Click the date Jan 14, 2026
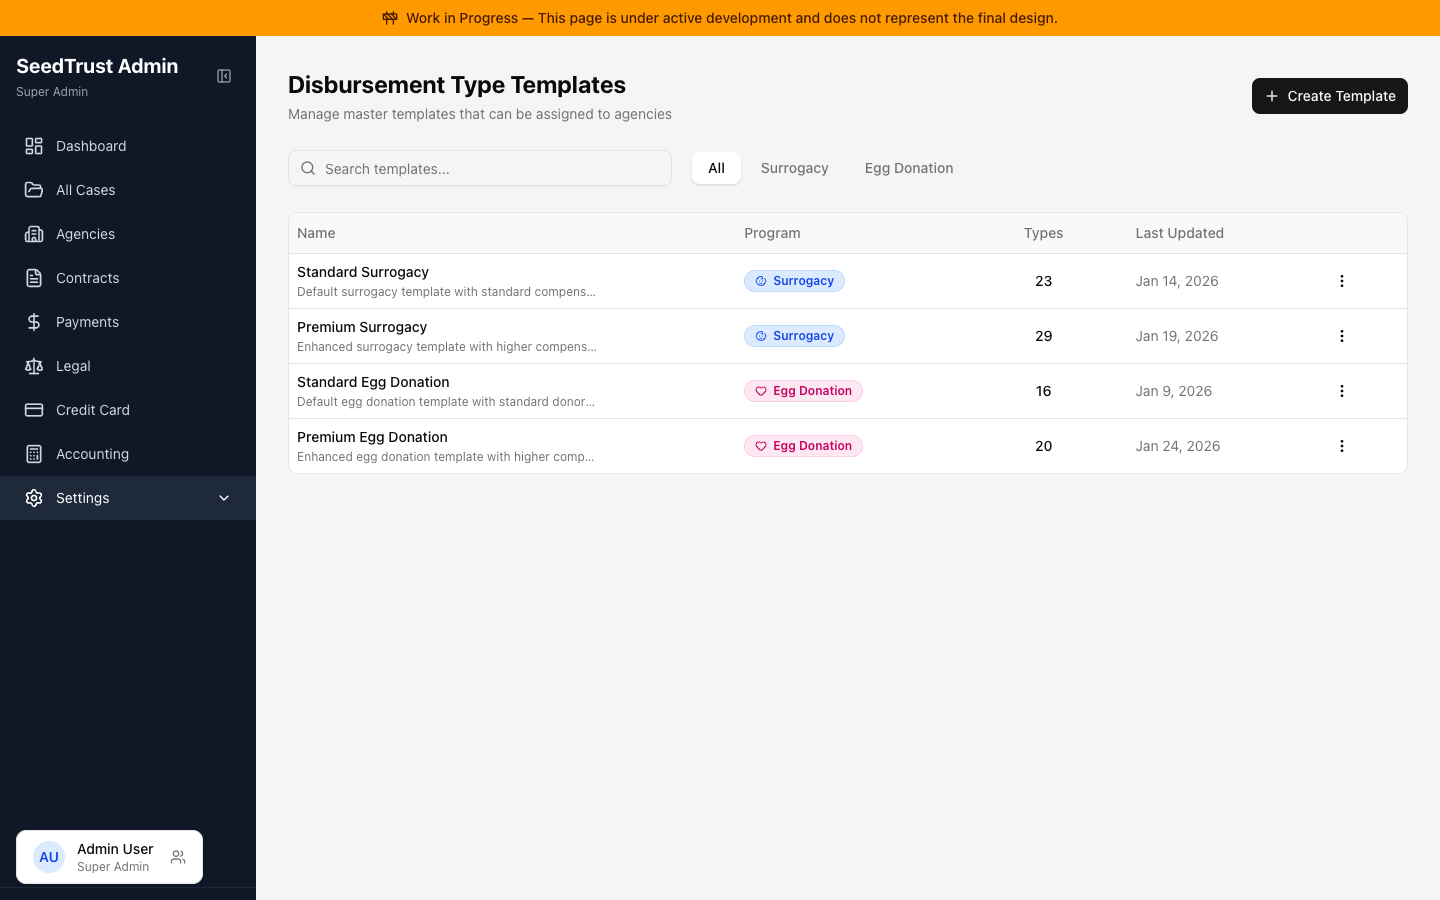Screen dimensions: 1440x900 click(x=1177, y=281)
